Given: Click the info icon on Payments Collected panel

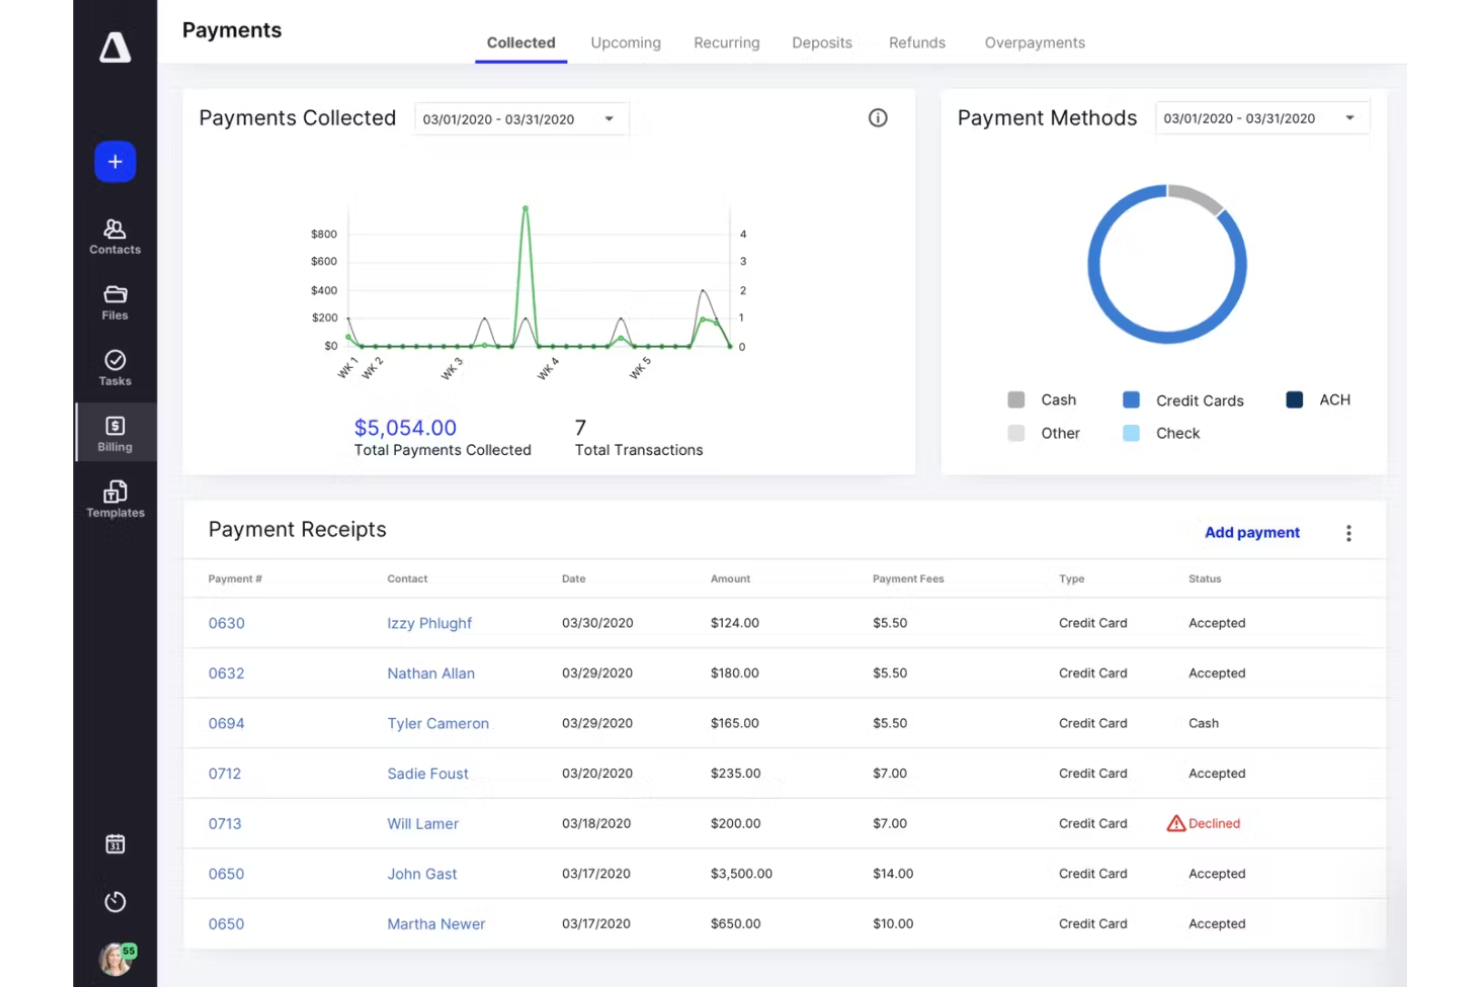Looking at the screenshot, I should (877, 118).
